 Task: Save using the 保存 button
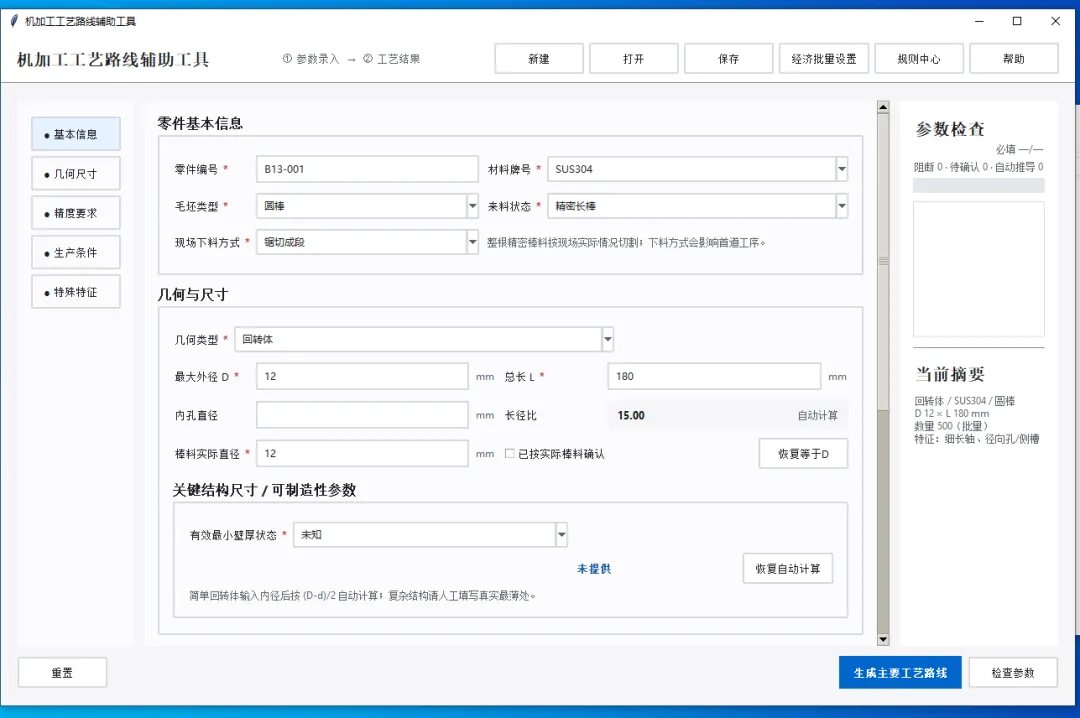pos(728,59)
